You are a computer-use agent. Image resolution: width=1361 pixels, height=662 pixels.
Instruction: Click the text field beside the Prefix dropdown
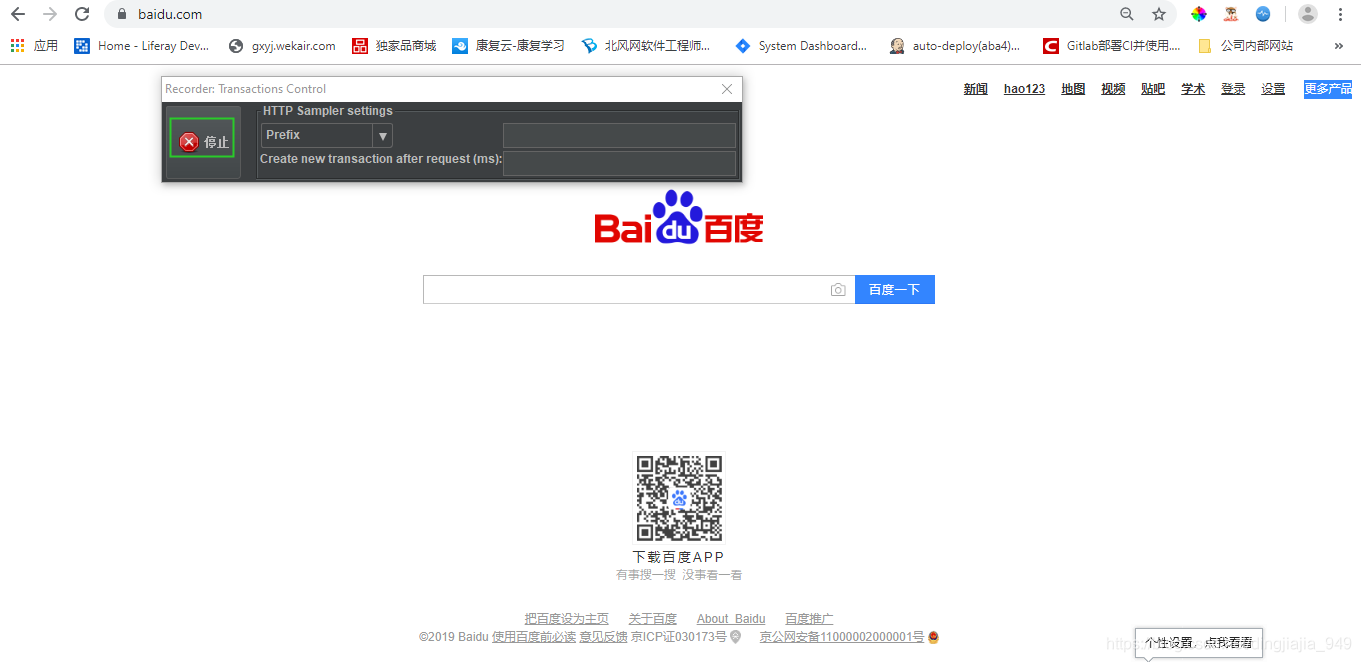tap(619, 135)
